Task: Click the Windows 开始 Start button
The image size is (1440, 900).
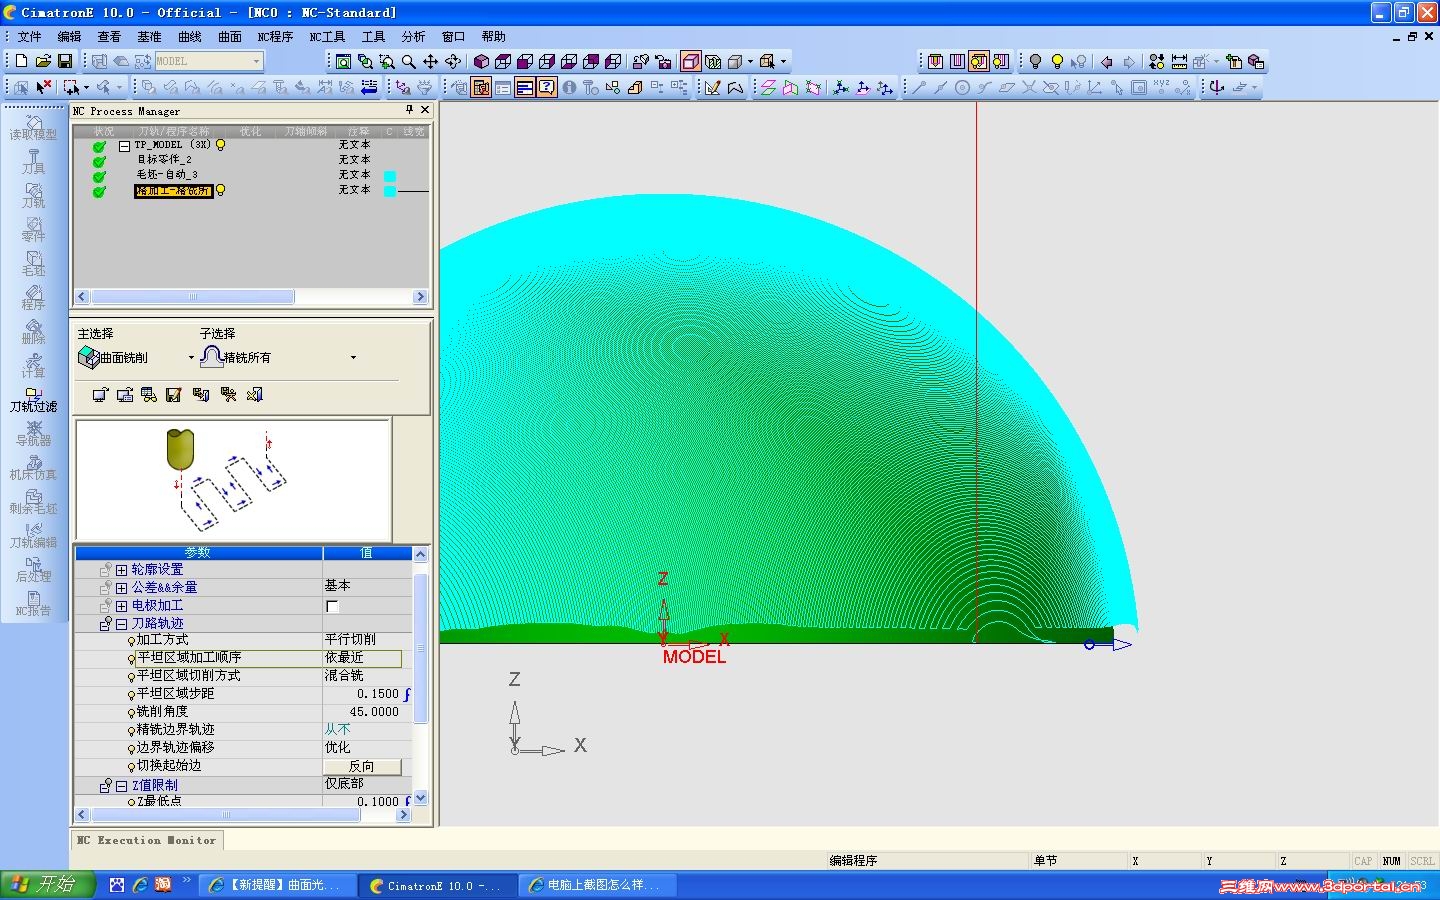Action: pyautogui.click(x=48, y=885)
